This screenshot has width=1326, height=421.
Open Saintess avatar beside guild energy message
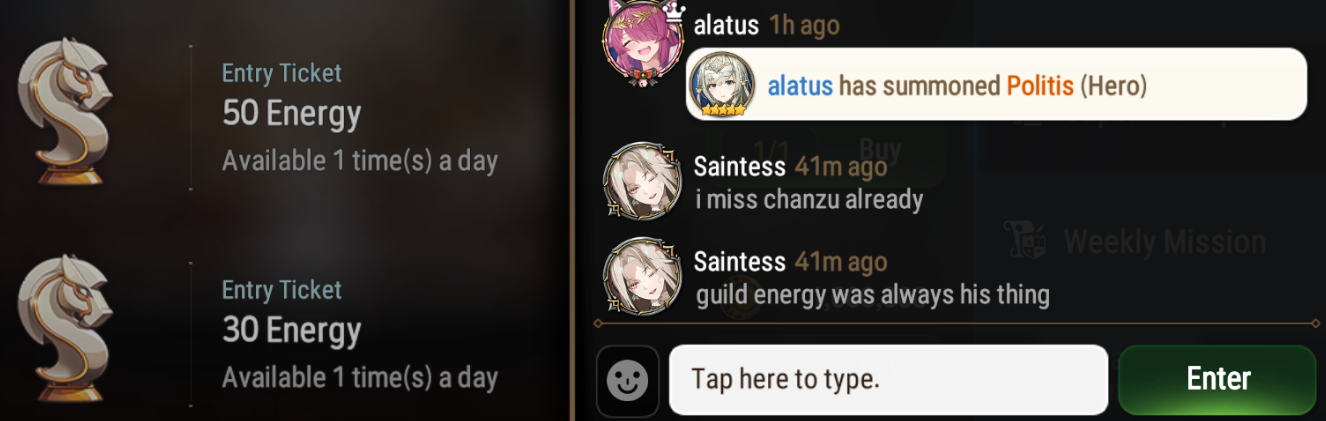643,277
